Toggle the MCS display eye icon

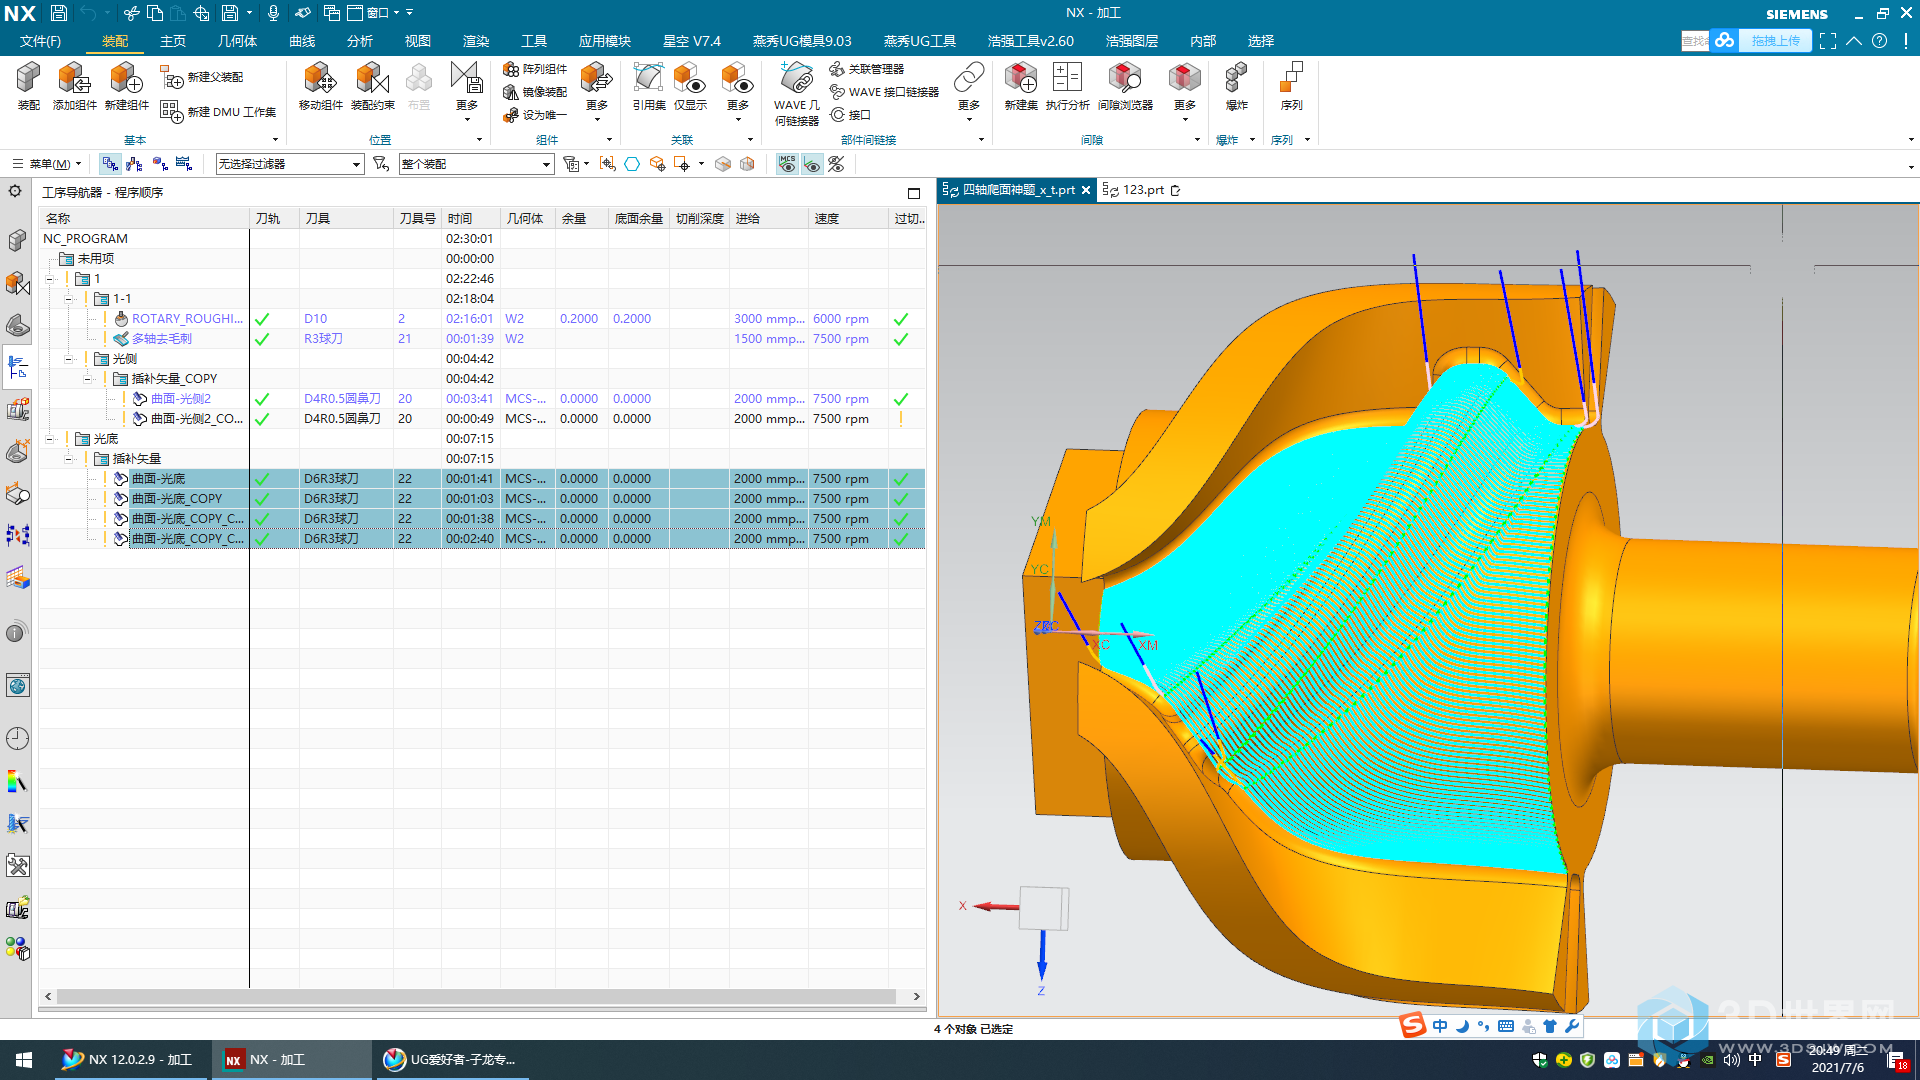click(787, 164)
